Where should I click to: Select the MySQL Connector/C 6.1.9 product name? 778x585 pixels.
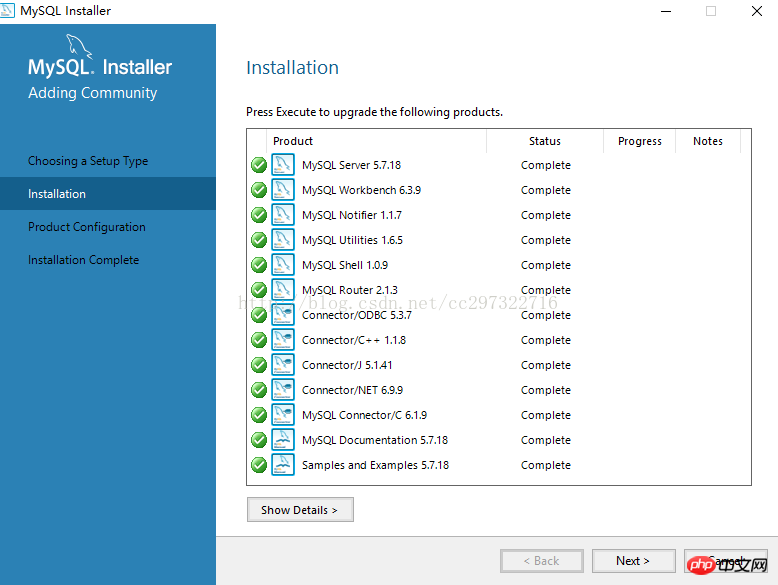[x=364, y=415]
